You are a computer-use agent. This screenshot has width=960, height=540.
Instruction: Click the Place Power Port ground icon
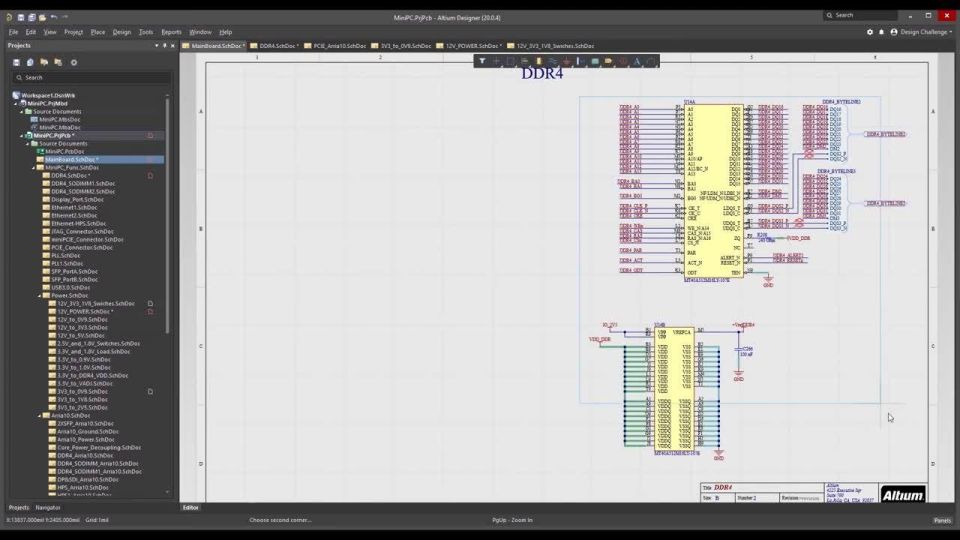(567, 61)
